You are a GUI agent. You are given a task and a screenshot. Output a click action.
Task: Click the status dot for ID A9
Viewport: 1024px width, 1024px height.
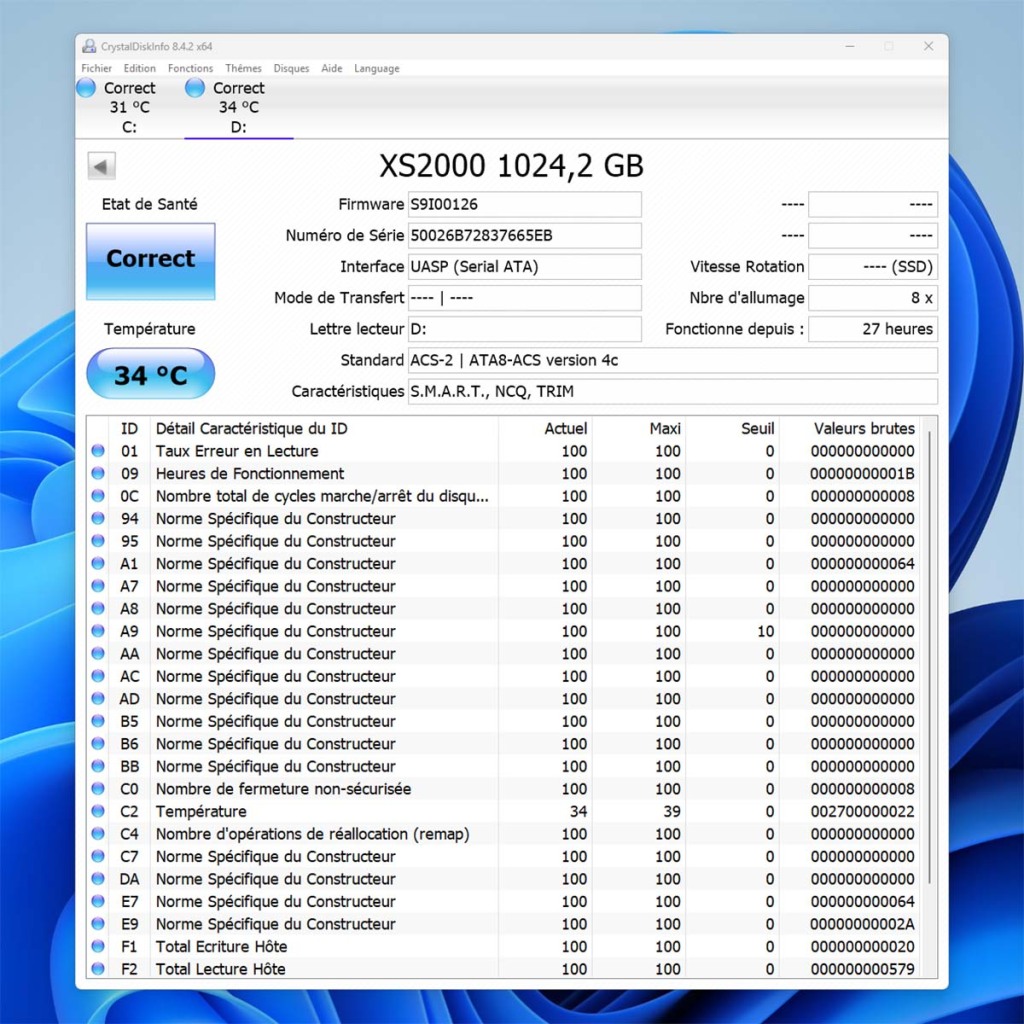(98, 631)
